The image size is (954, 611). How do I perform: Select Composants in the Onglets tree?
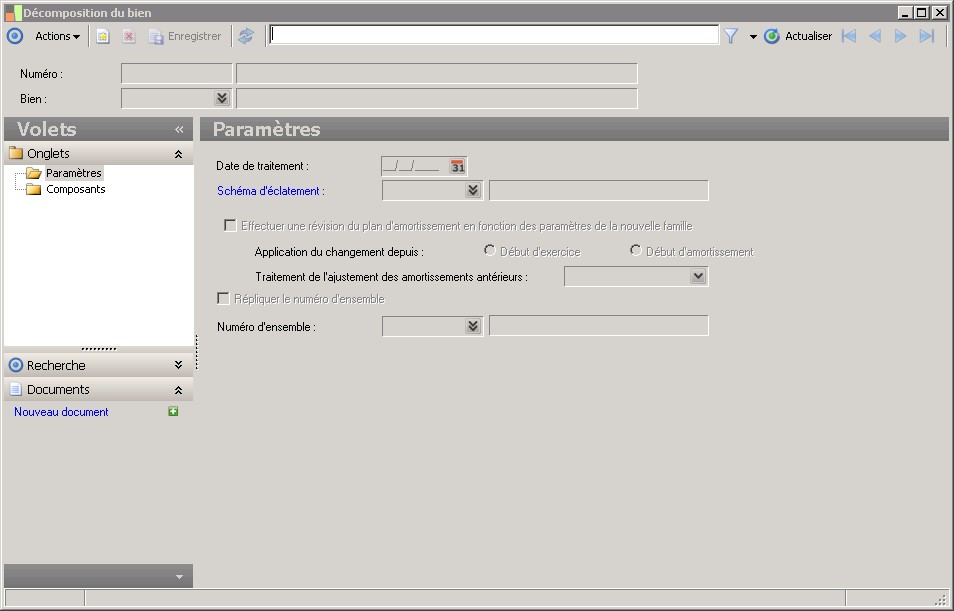[75, 189]
